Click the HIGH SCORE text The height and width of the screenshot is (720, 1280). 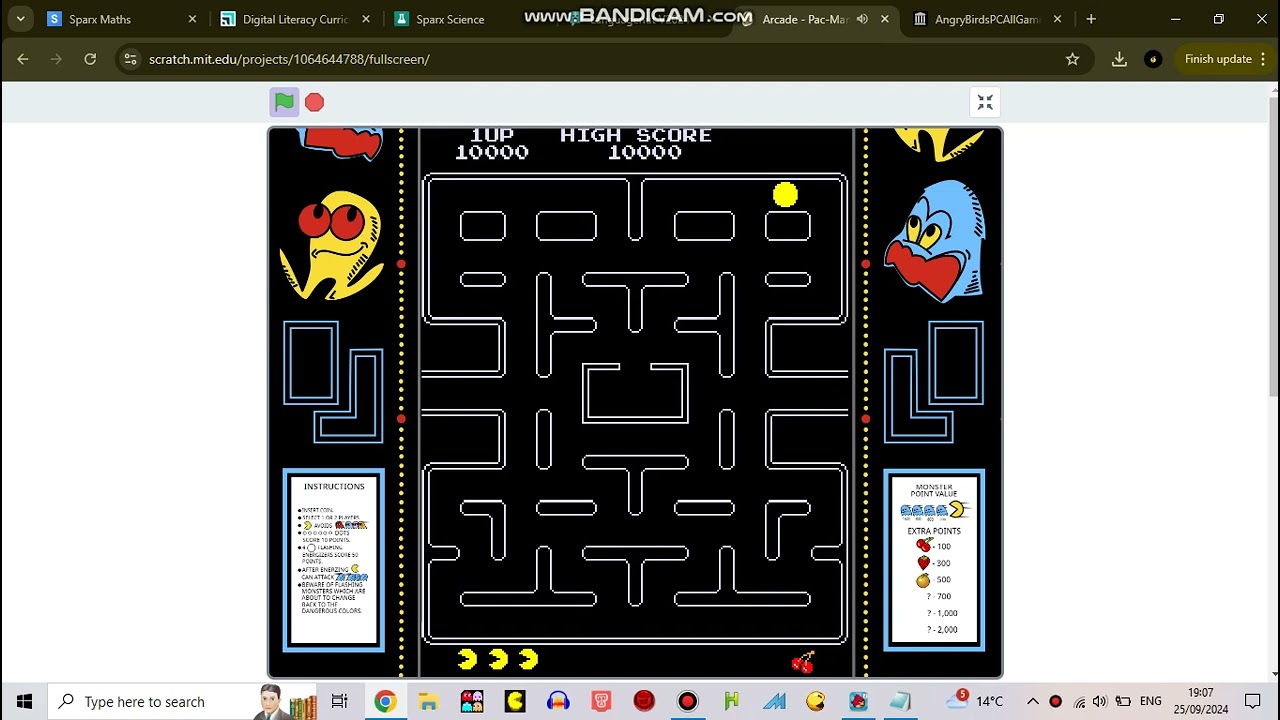click(x=636, y=135)
